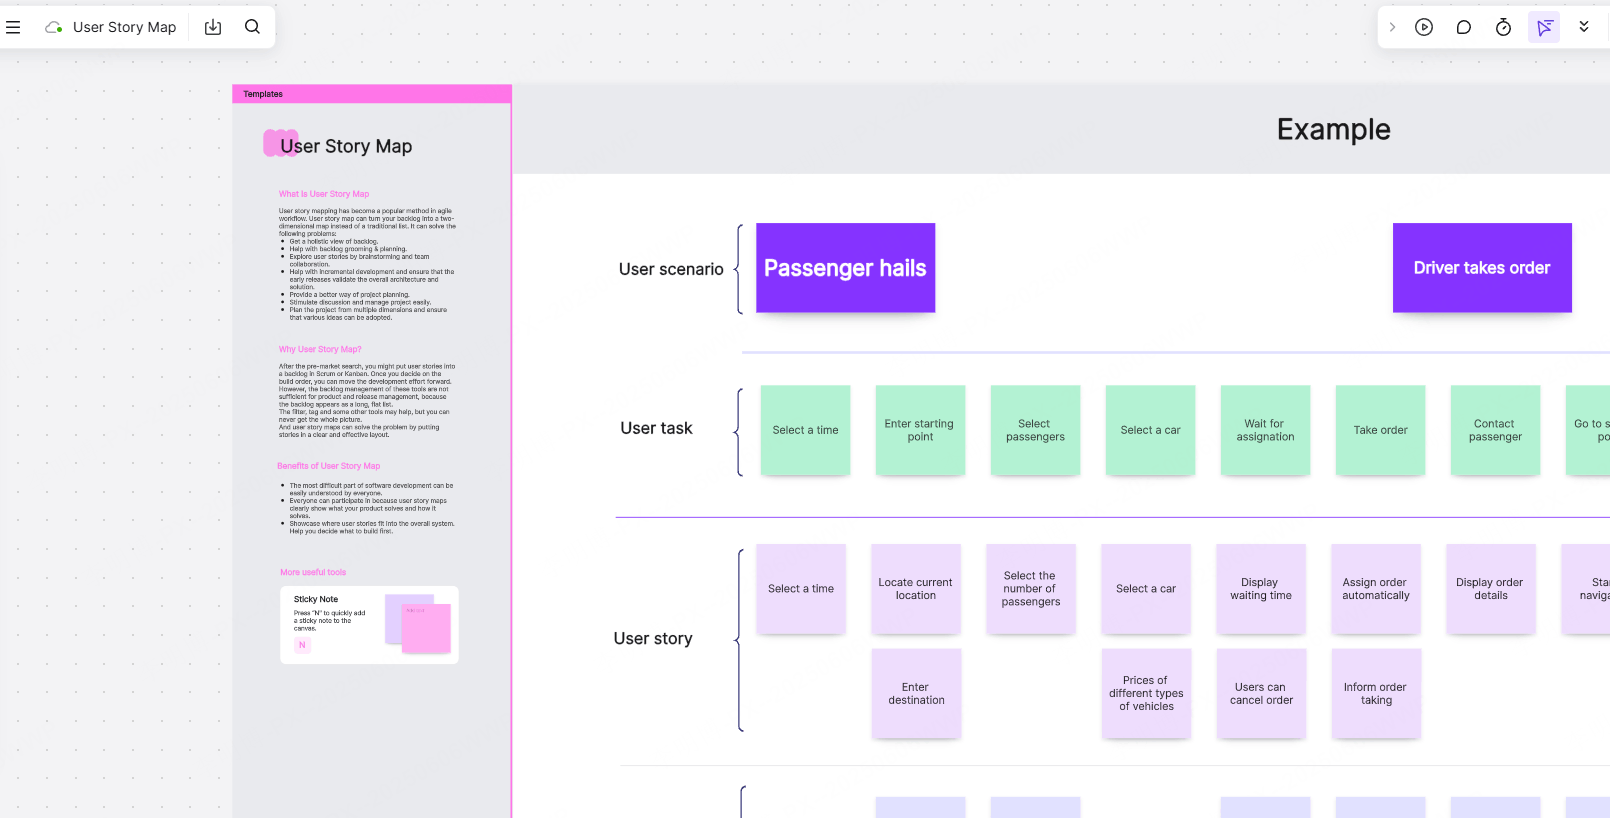Click the export/download board icon
Viewport: 1610px width, 818px height.
[213, 27]
